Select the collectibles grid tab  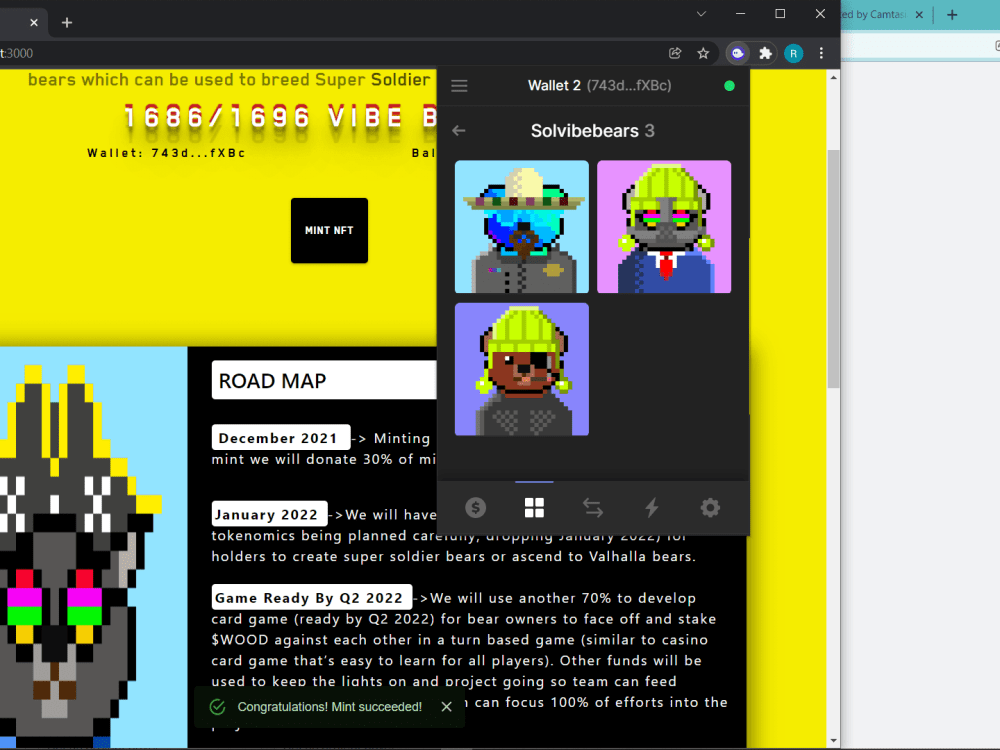pos(534,508)
